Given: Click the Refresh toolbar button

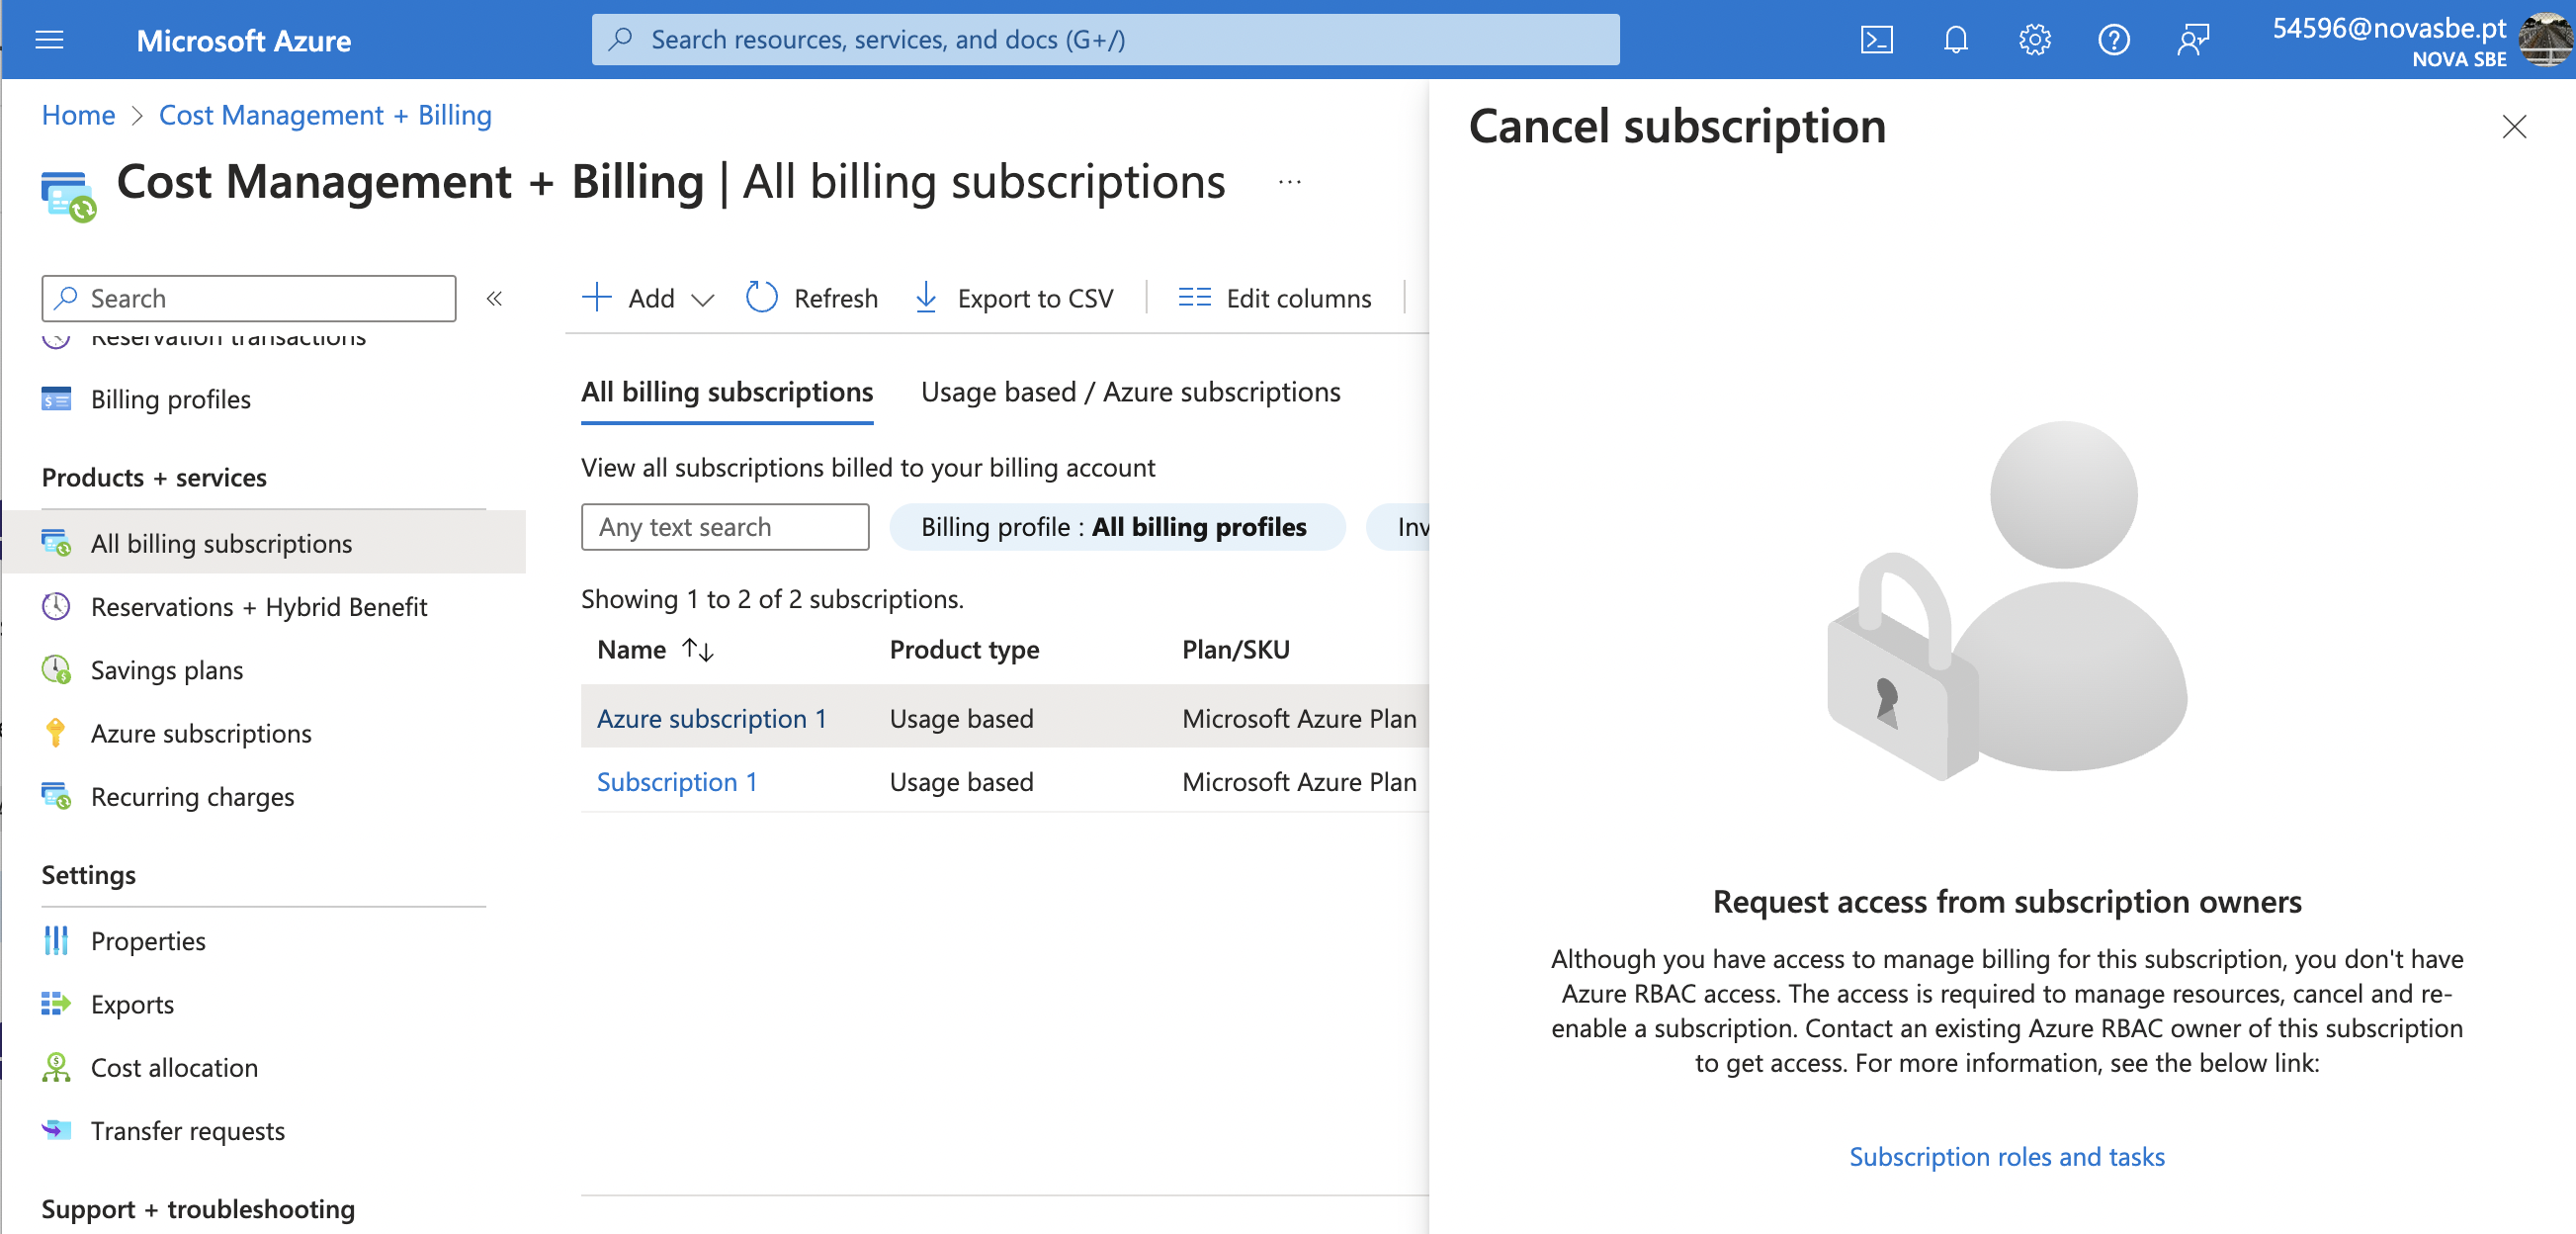Looking at the screenshot, I should [812, 298].
